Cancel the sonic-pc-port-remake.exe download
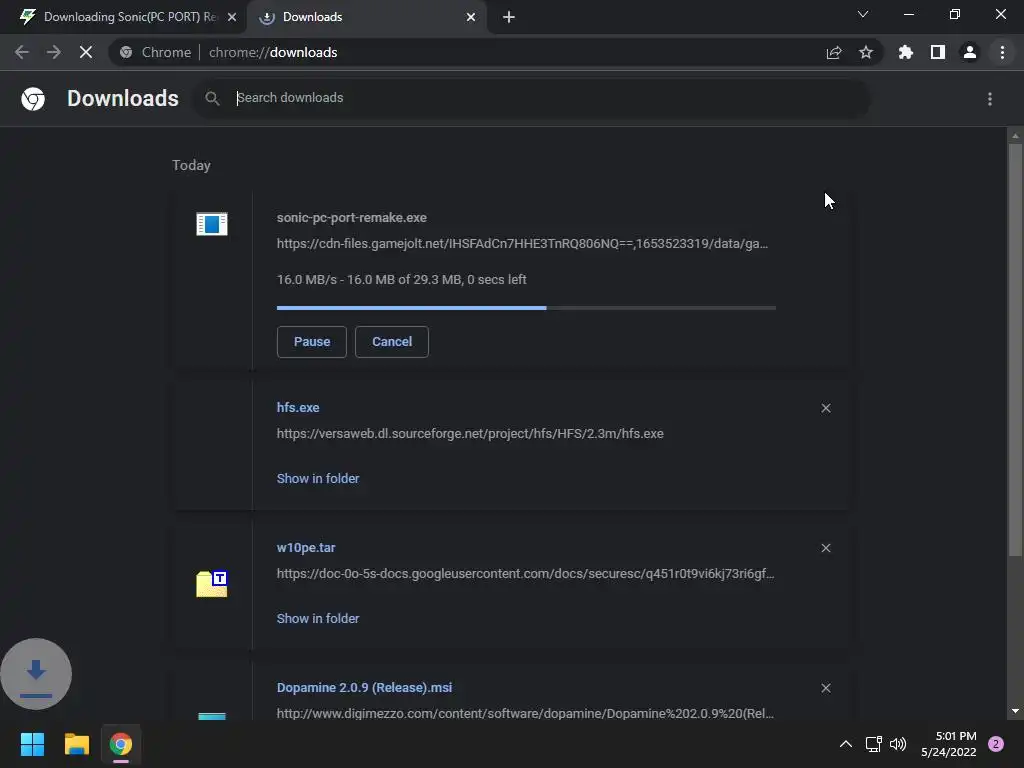This screenshot has width=1024, height=768. [392, 342]
